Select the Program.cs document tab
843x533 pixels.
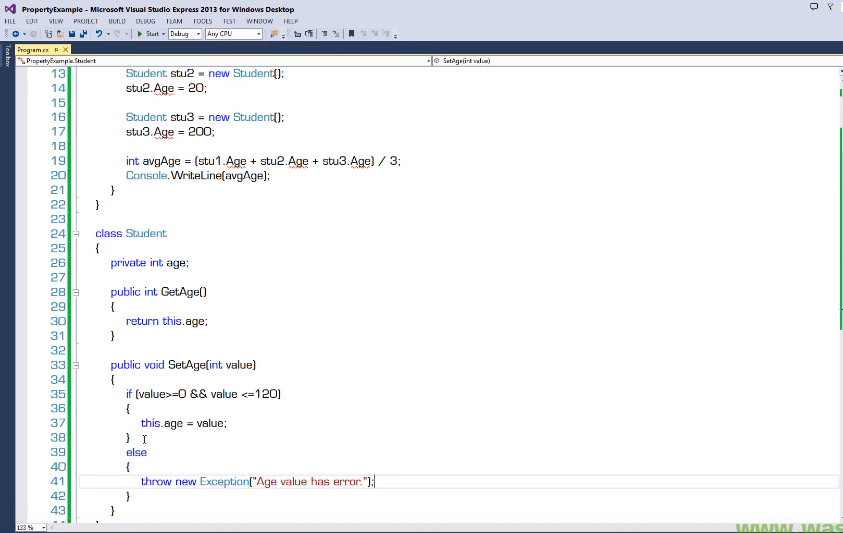click(33, 49)
